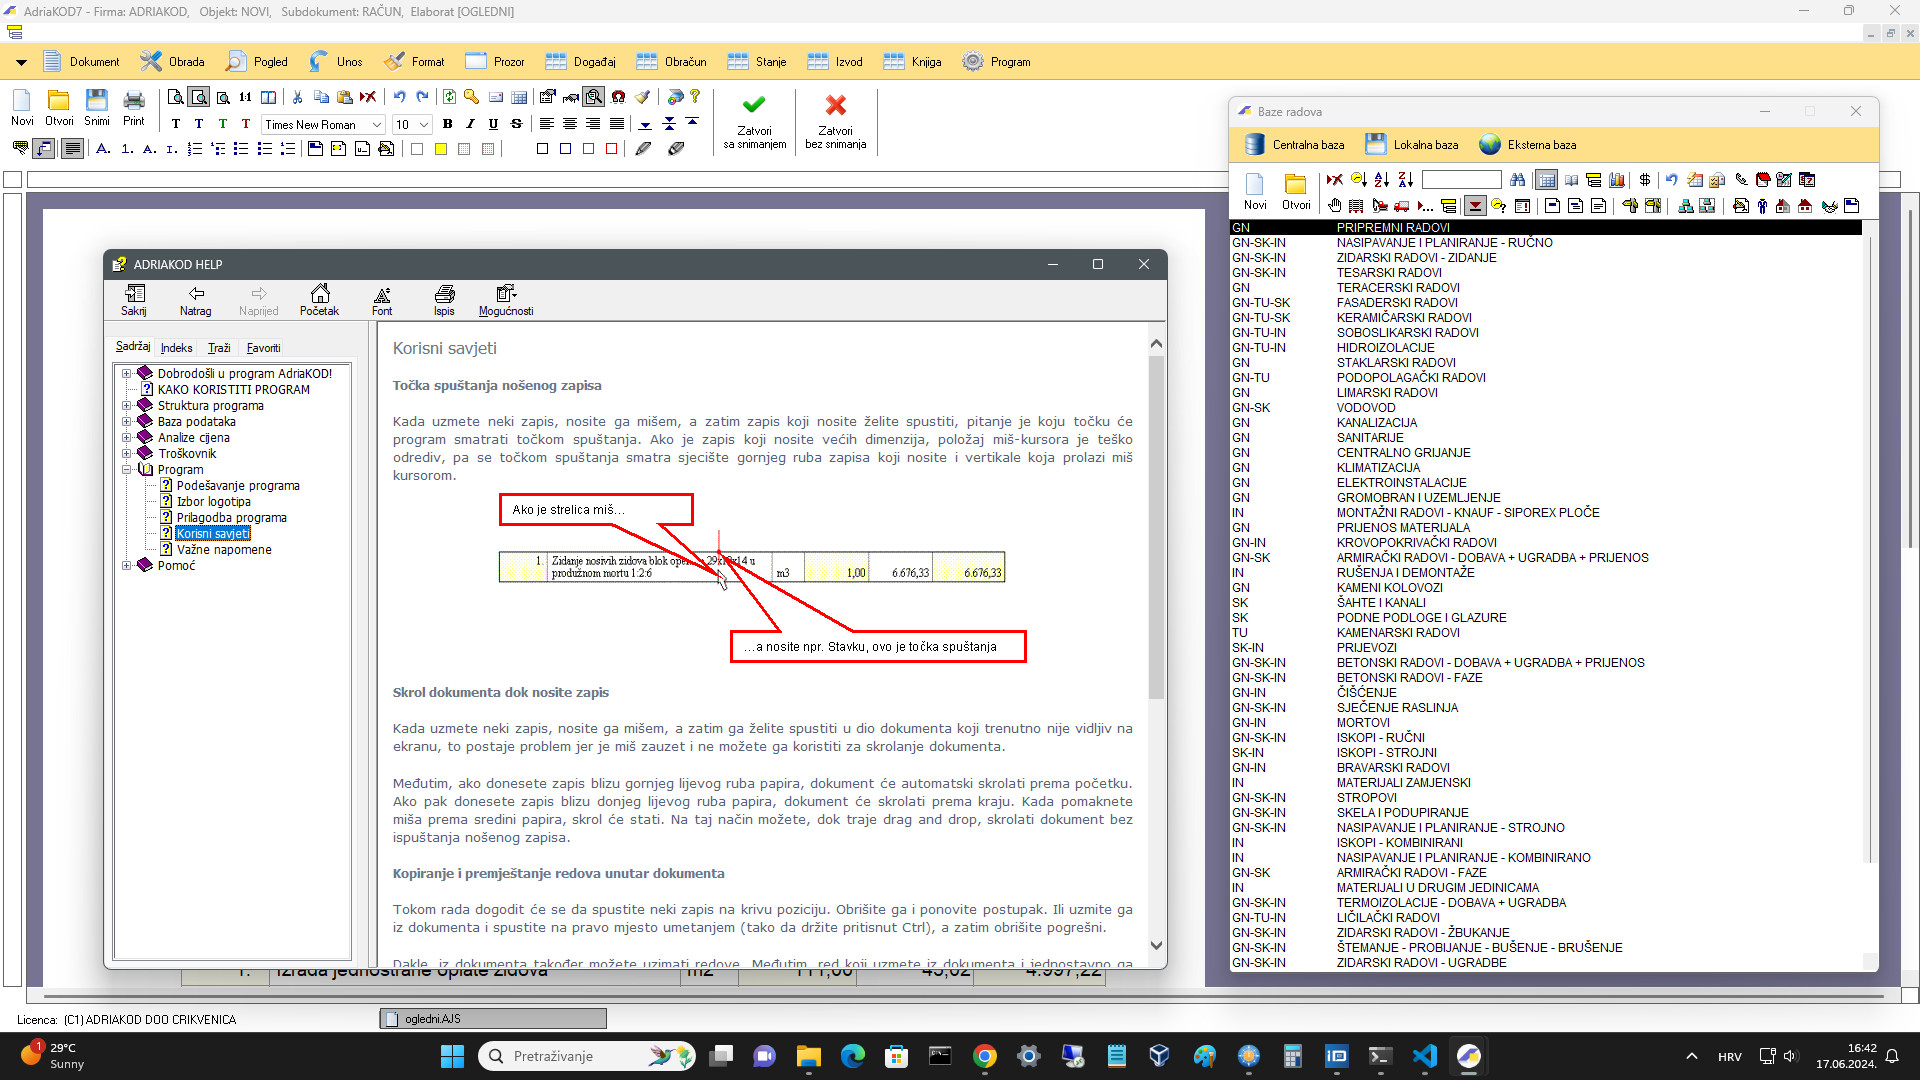Click the bar chart icon in Baze radova
The image size is (1920, 1080).
pos(1616,180)
